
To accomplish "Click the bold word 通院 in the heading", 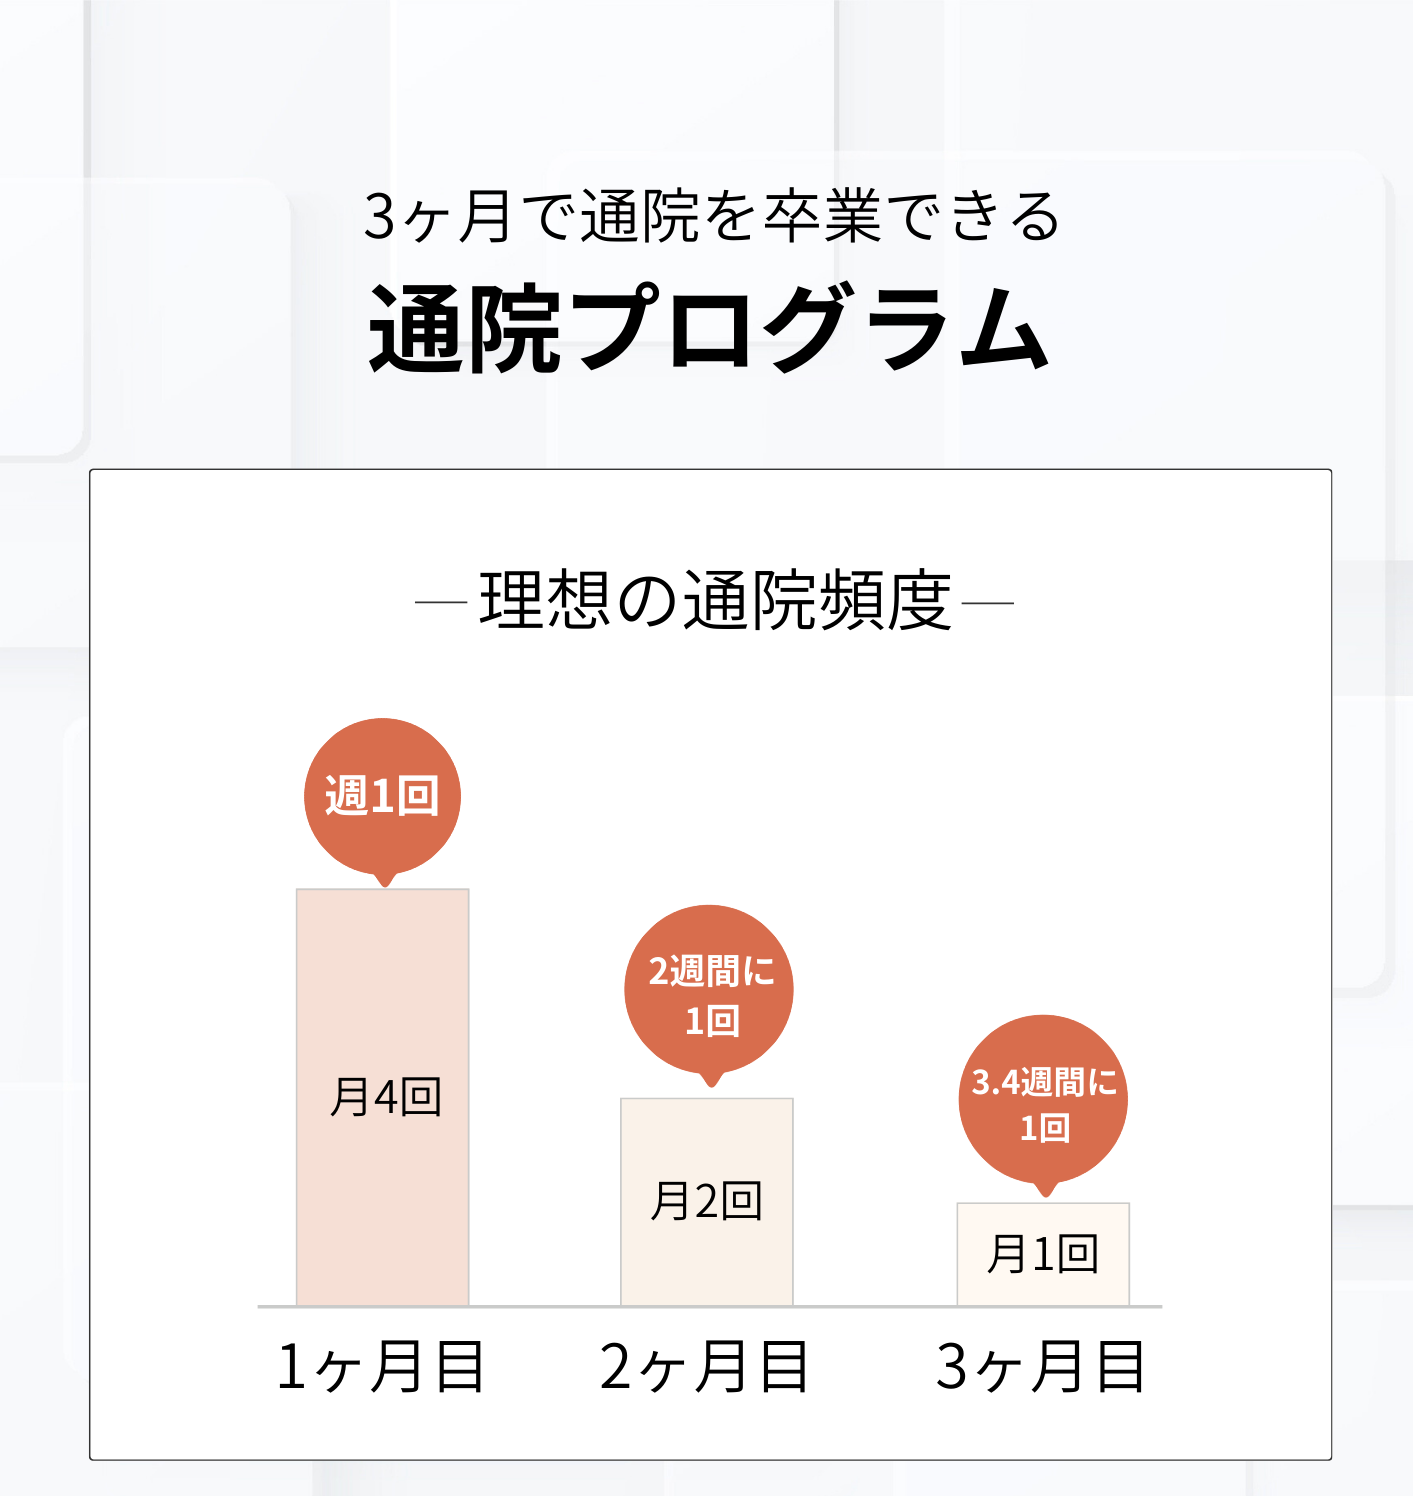I will pyautogui.click(x=465, y=330).
